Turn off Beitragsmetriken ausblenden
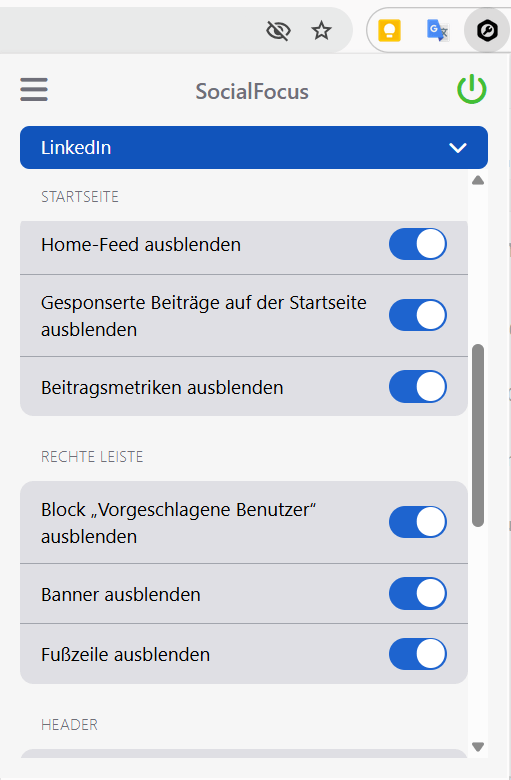The height and width of the screenshot is (780, 511). 418,387
